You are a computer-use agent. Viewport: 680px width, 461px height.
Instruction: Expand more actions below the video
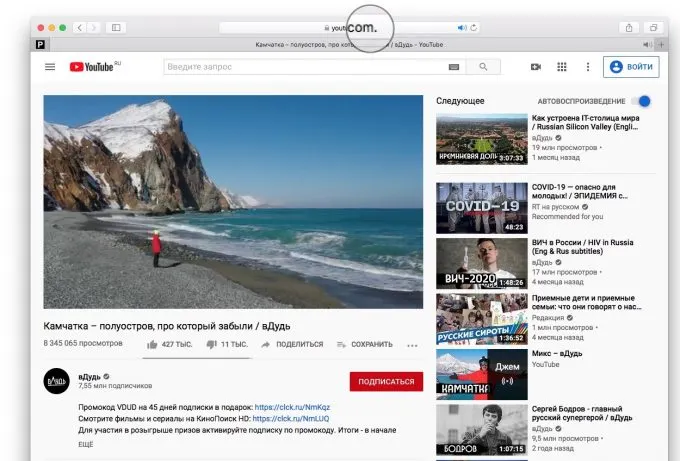point(412,345)
